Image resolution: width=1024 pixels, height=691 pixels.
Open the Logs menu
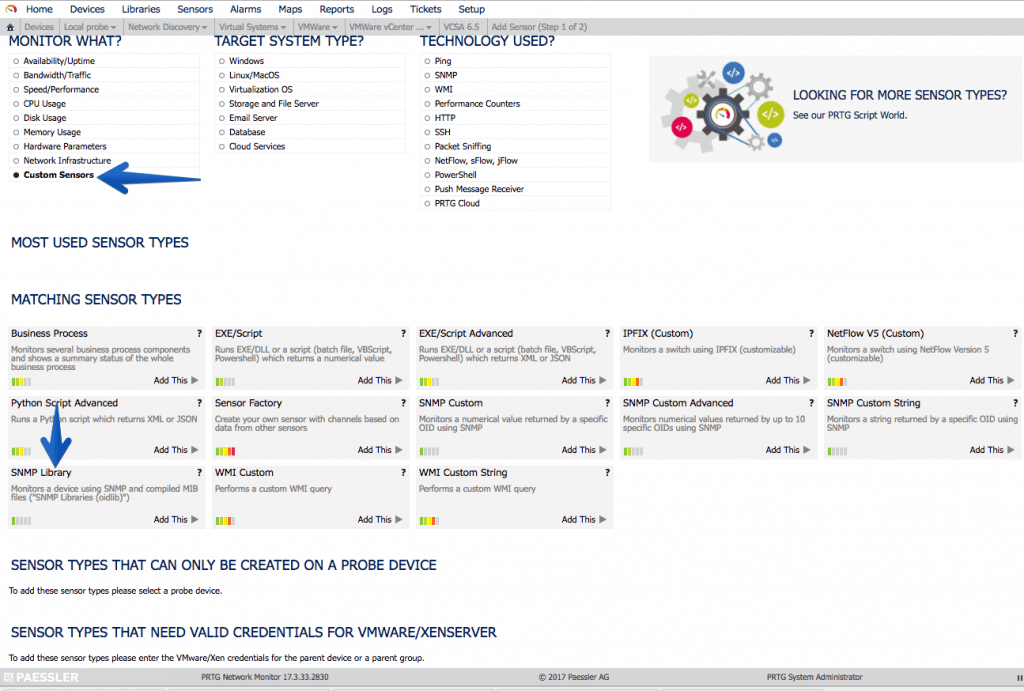[x=381, y=9]
